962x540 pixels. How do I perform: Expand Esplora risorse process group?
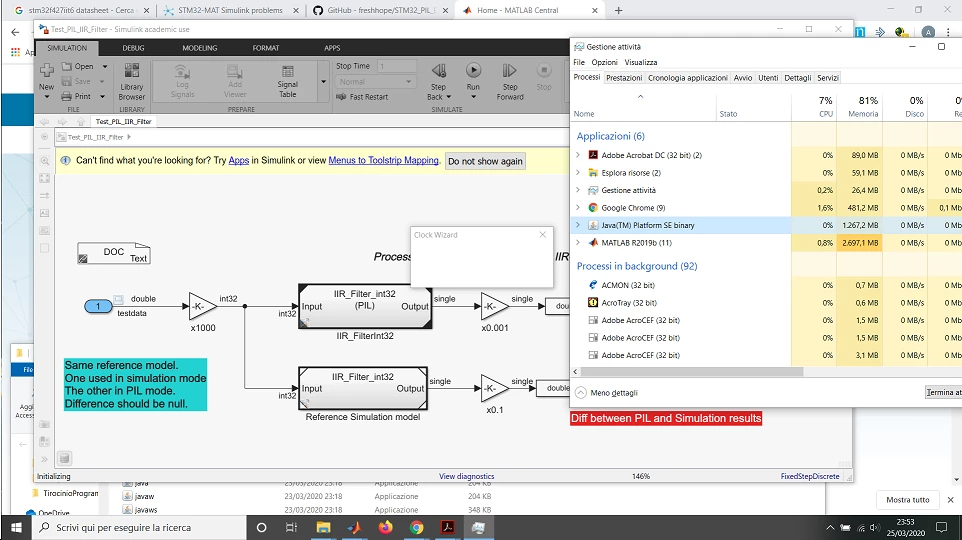[x=578, y=172]
